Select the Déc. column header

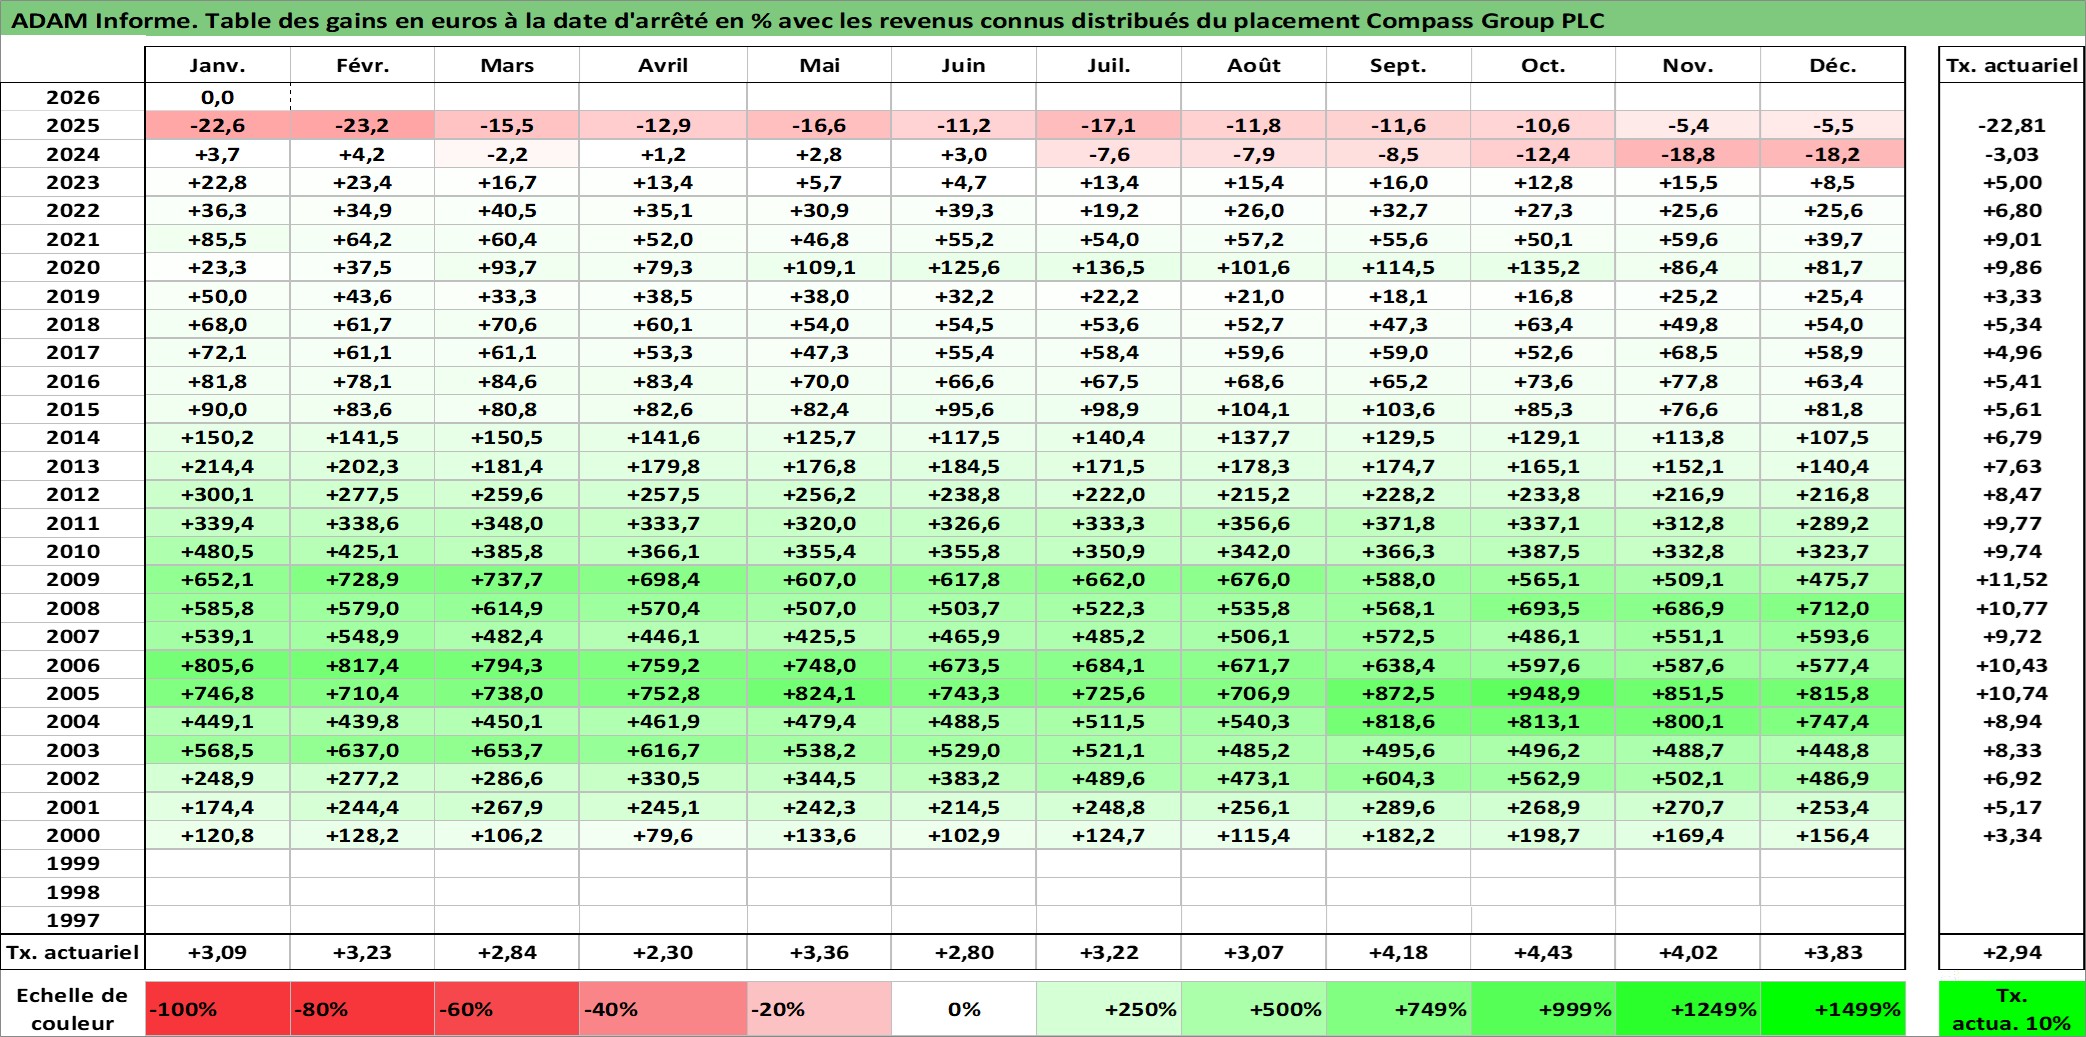tap(1833, 65)
